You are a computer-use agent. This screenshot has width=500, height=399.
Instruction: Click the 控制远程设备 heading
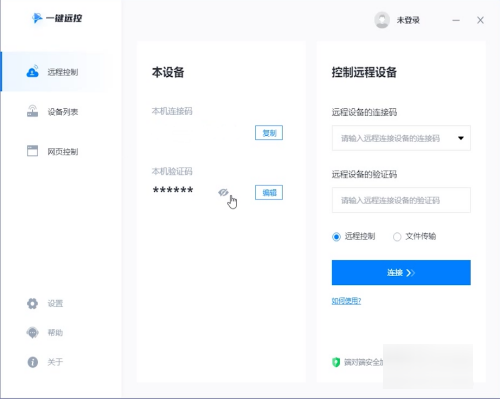pos(364,72)
